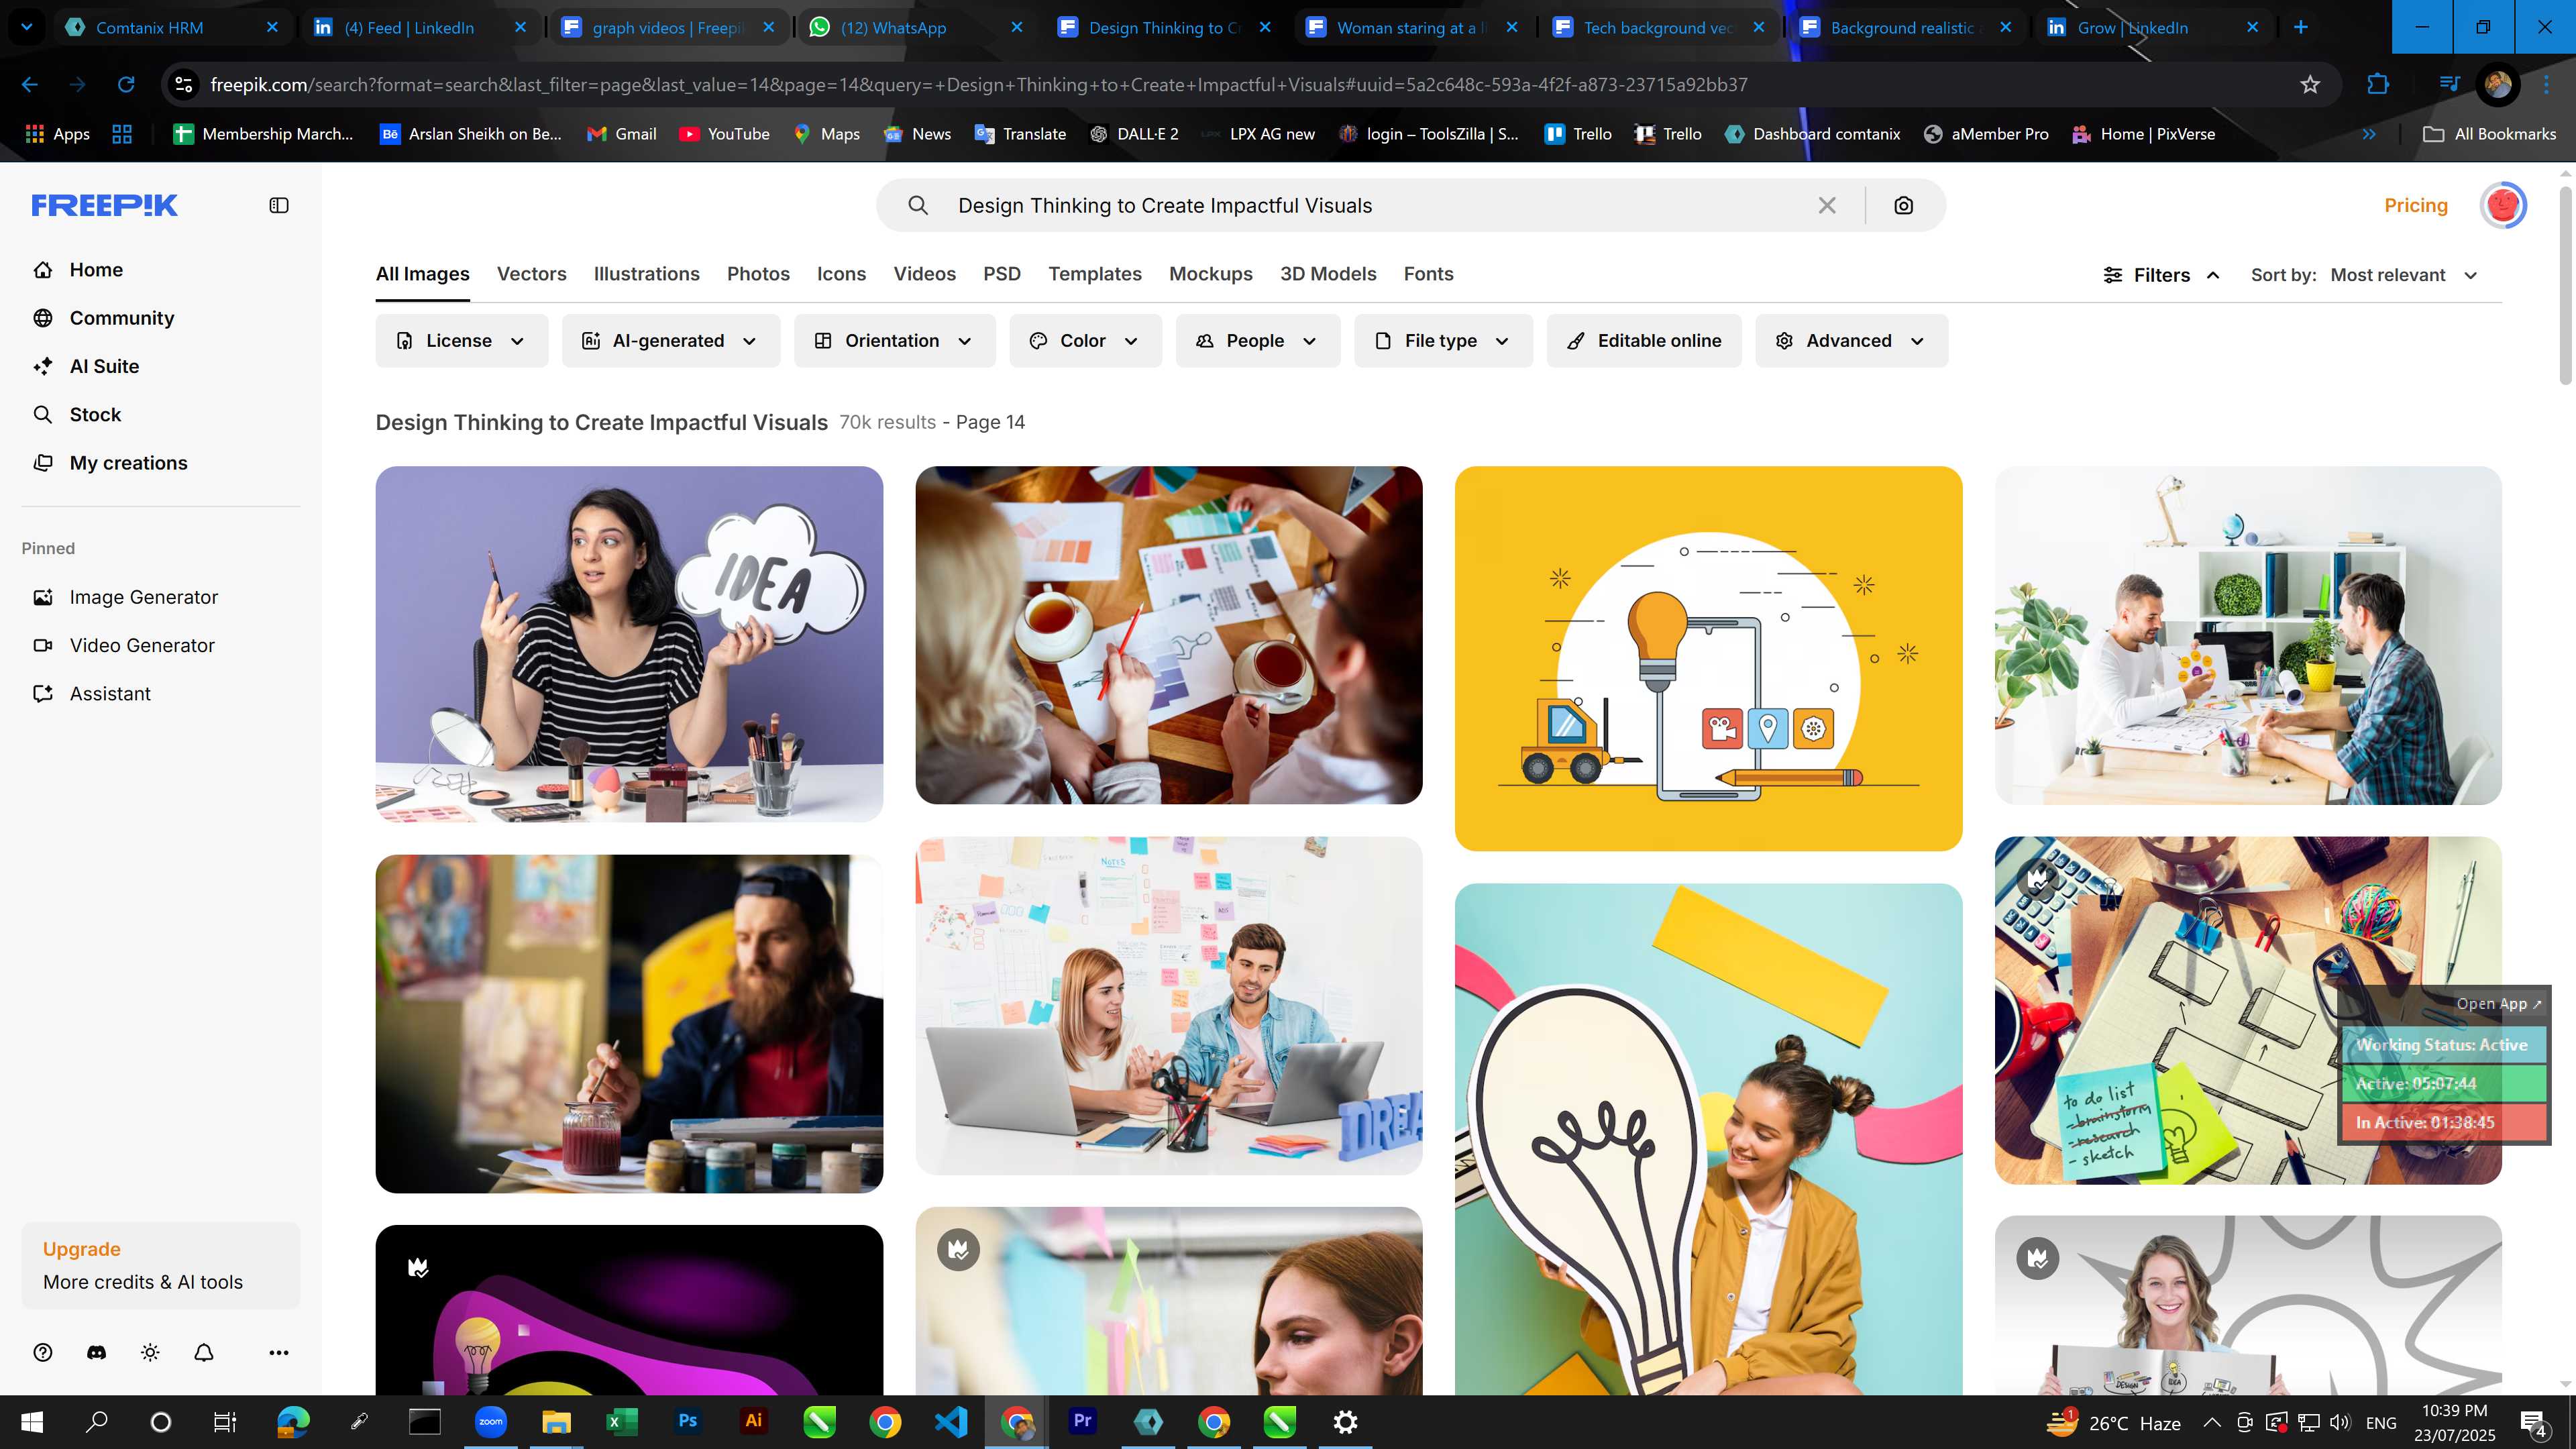This screenshot has height=1449, width=2576.
Task: Launch the pinned Video Generator
Action: (142, 645)
